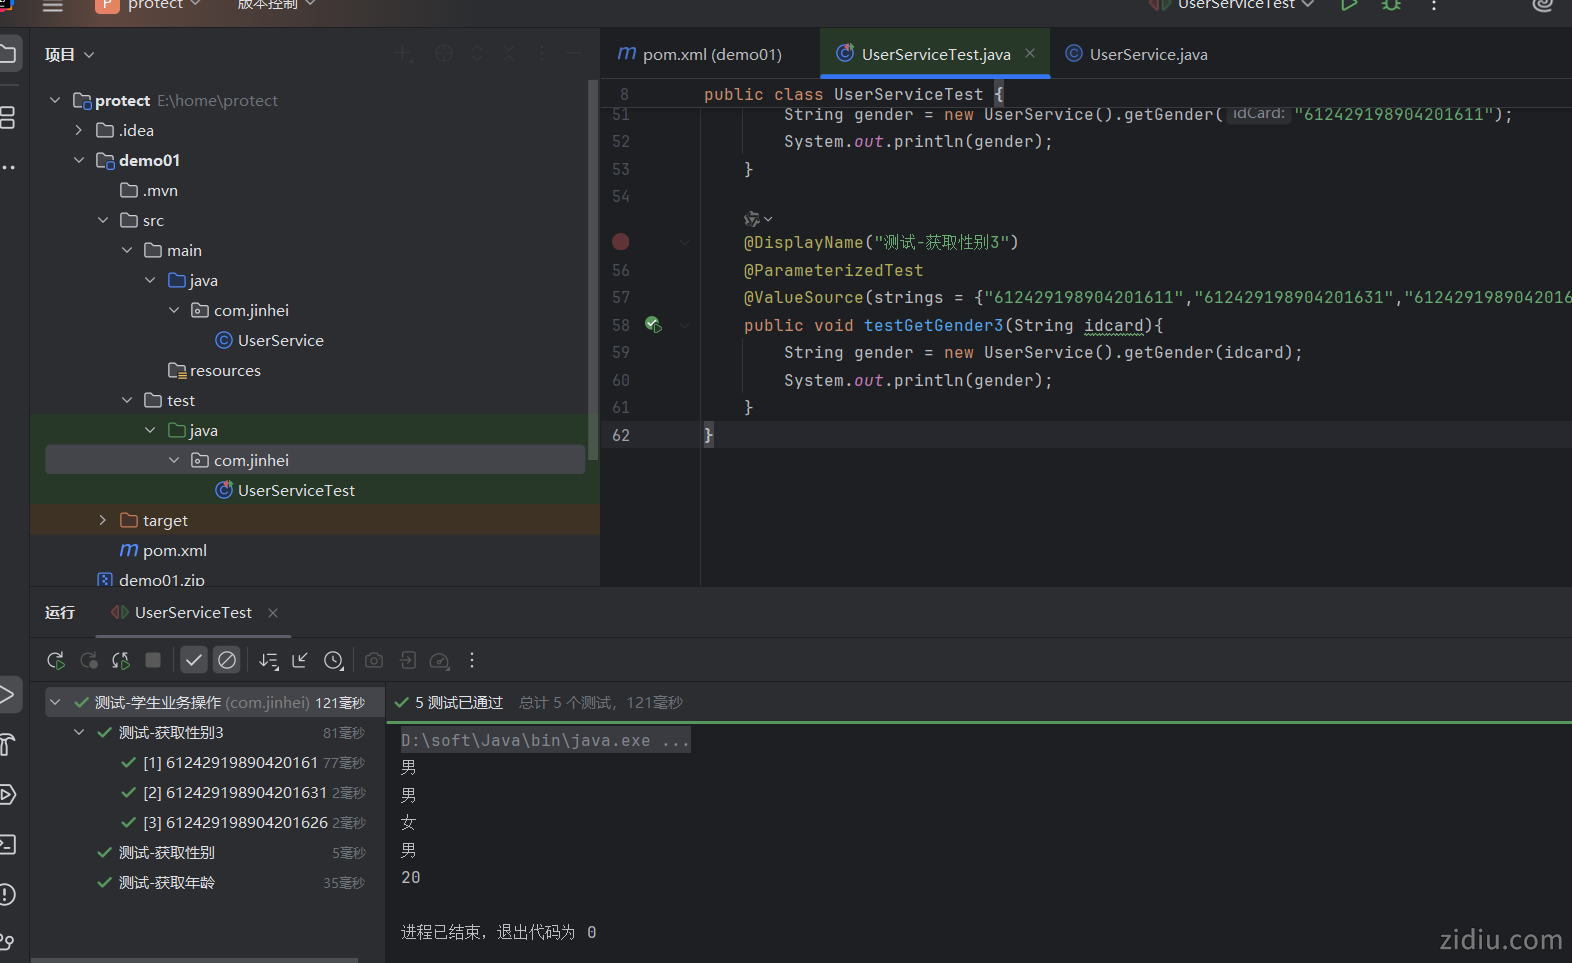Screen dimensions: 1572x963
Task: Toggle the breakpoint above line 56
Action: (621, 242)
